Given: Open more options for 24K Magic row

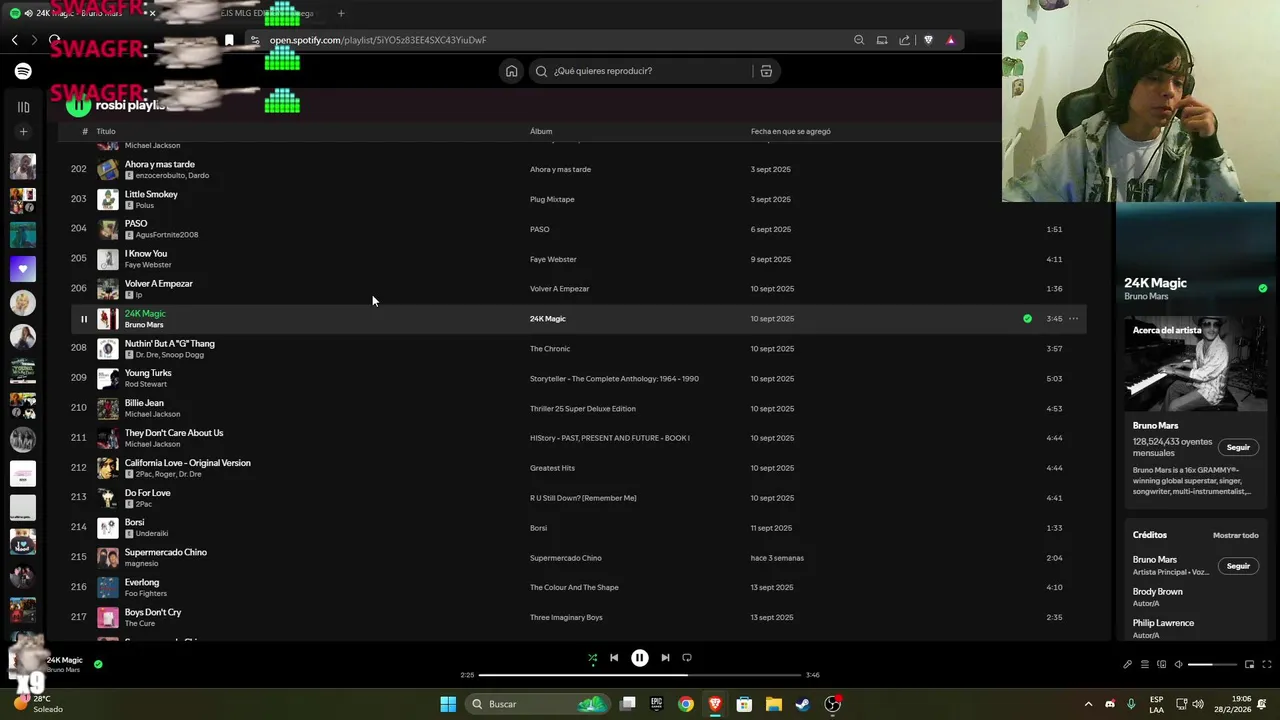Looking at the screenshot, I should 1073,319.
